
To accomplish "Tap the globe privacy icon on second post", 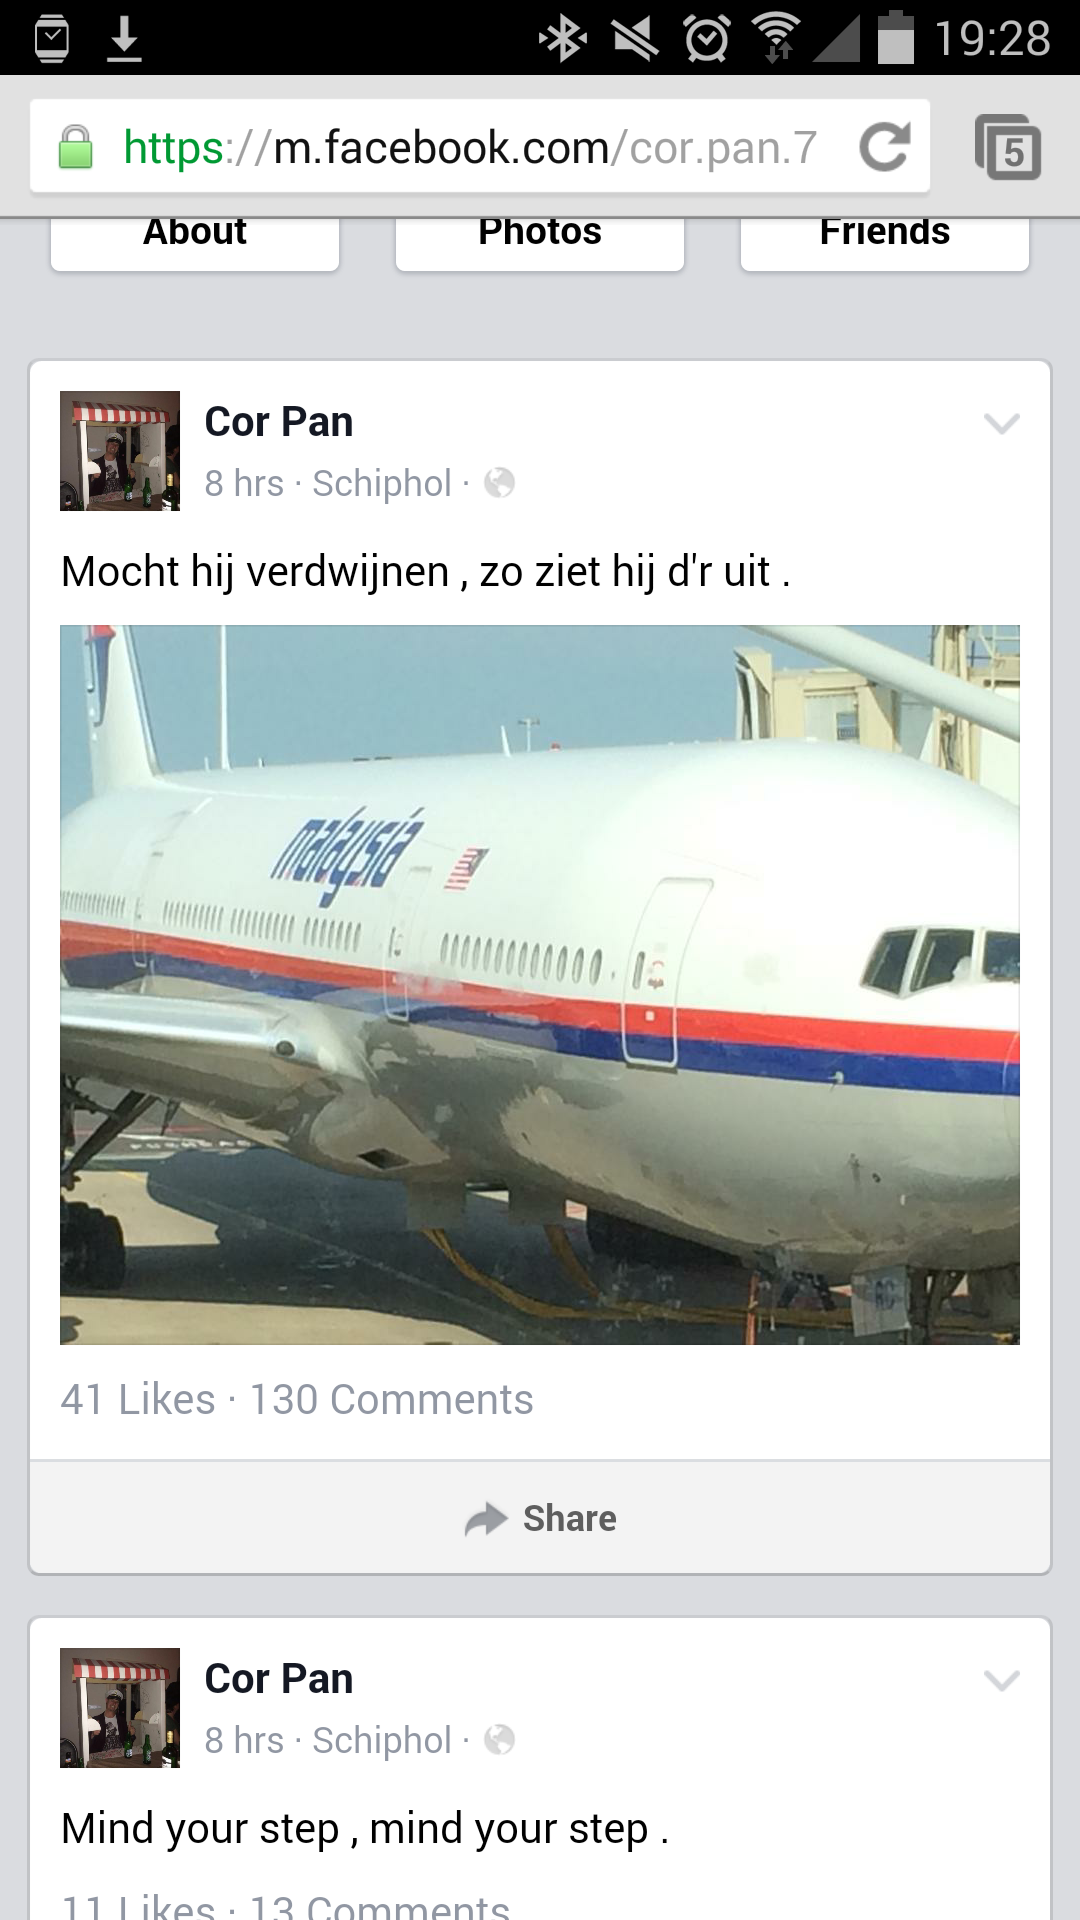I will click(499, 1740).
